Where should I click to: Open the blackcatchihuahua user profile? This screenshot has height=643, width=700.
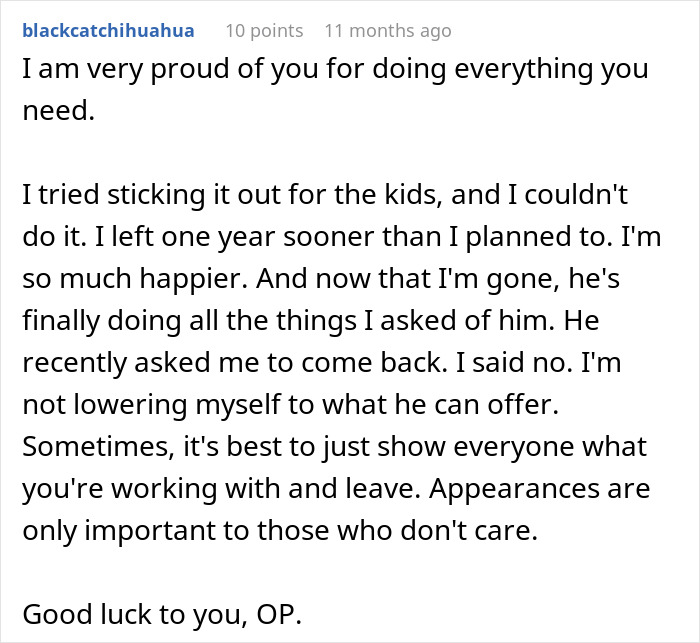(110, 31)
